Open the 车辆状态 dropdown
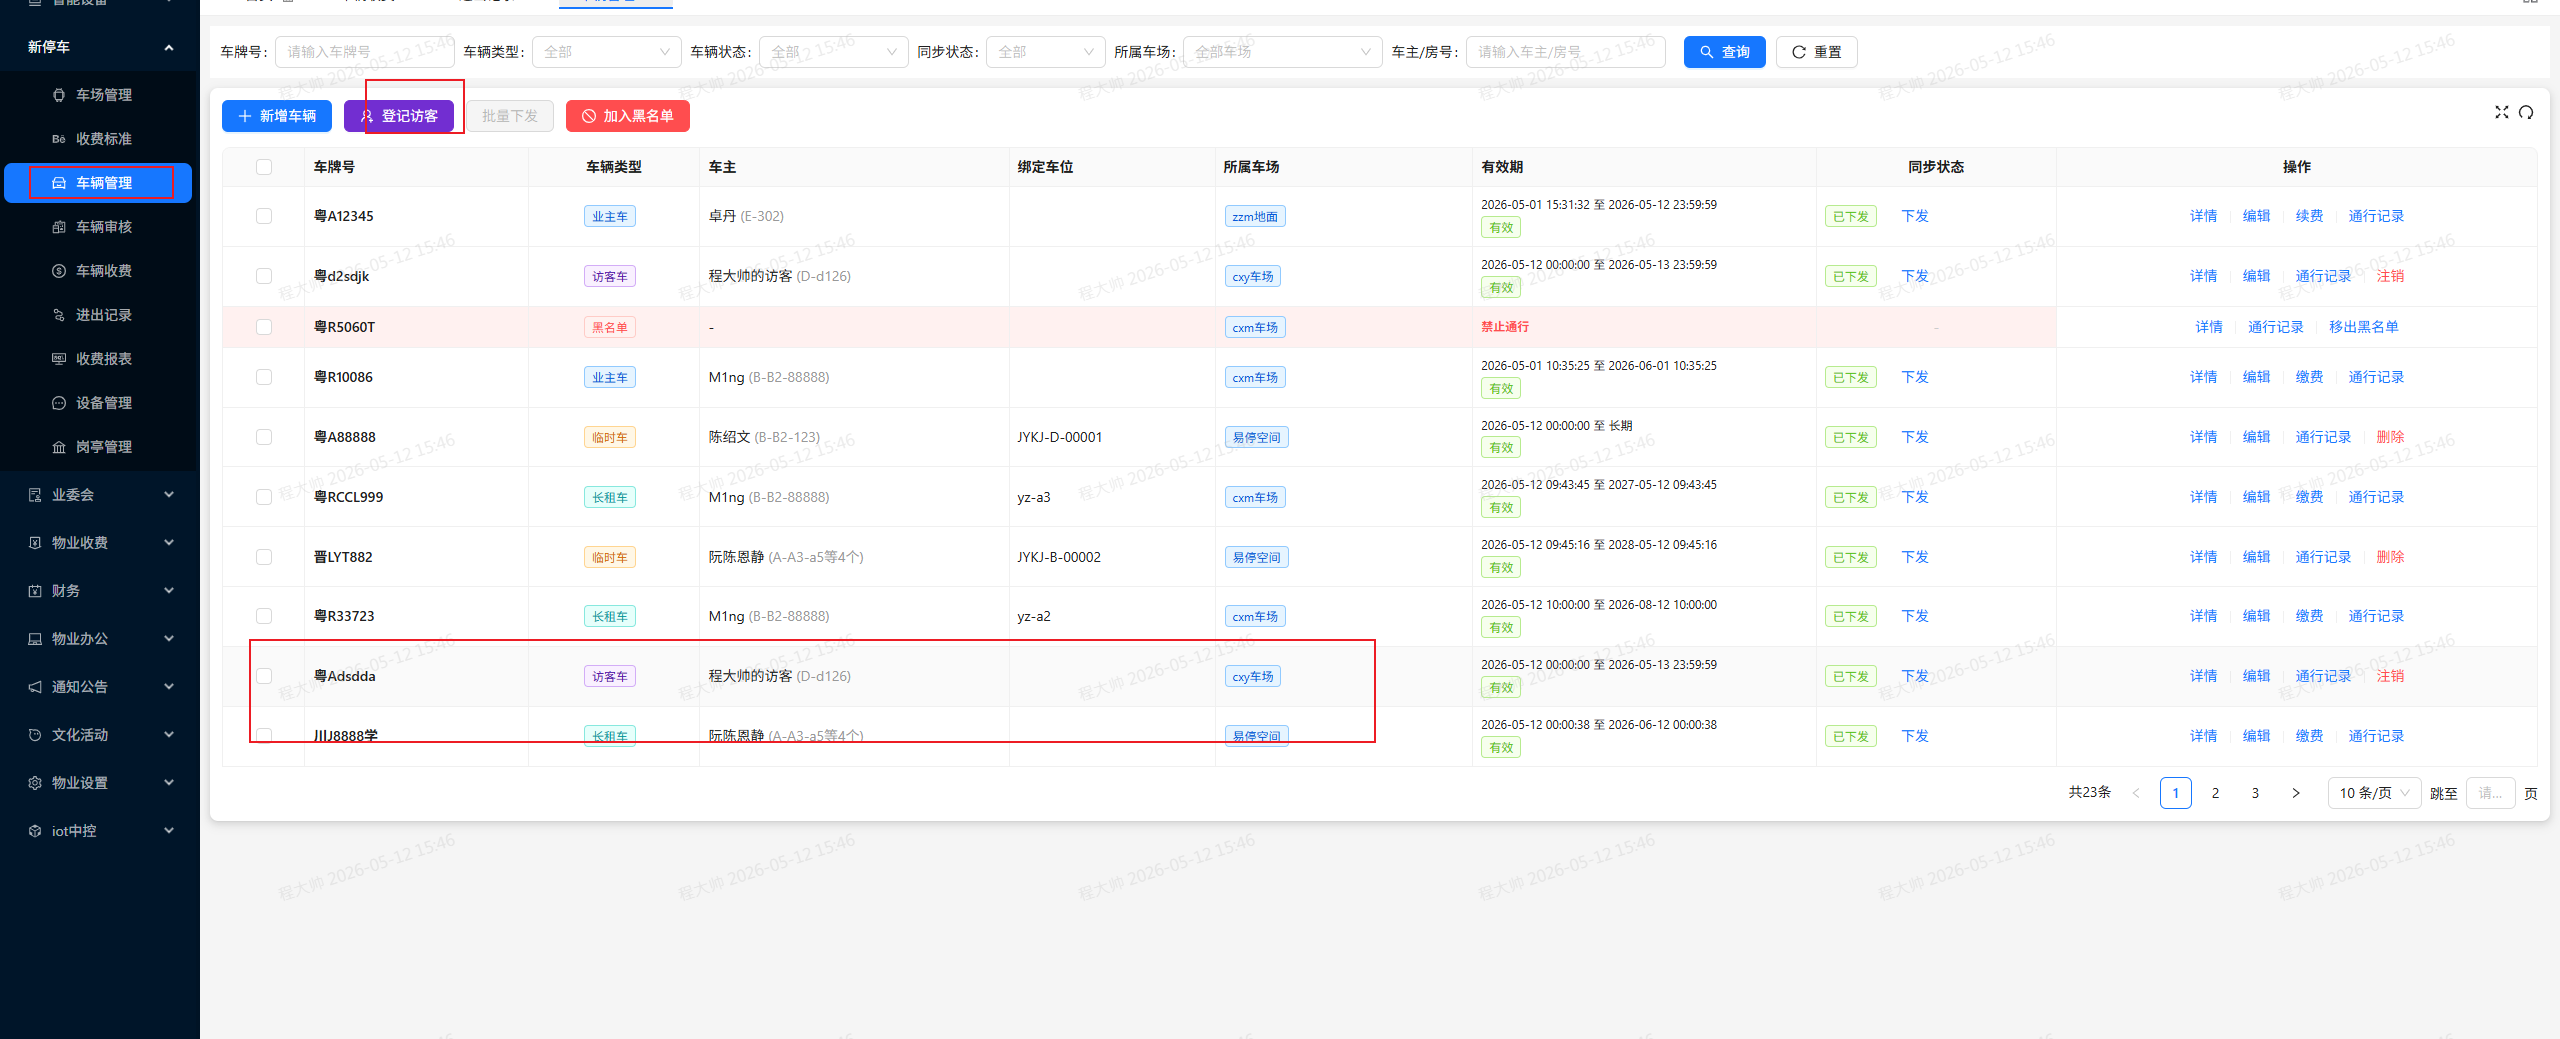The height and width of the screenshot is (1039, 2560). (x=834, y=52)
